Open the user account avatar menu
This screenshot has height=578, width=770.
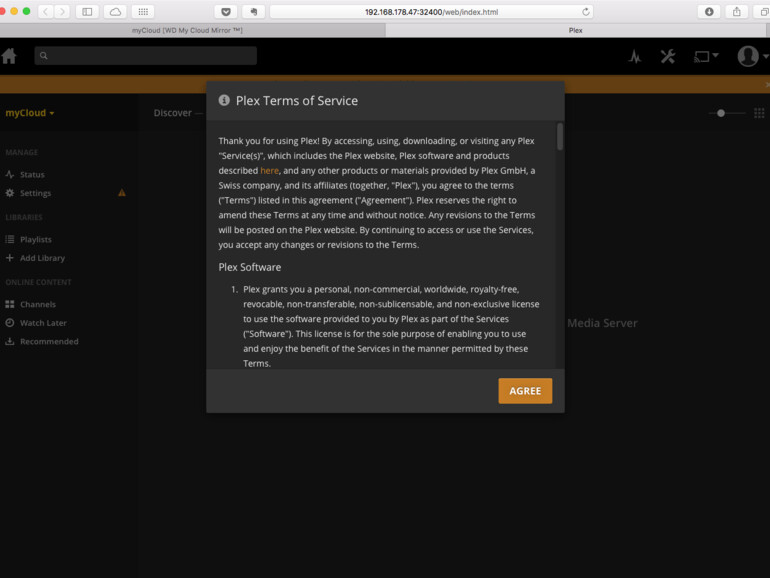point(752,56)
